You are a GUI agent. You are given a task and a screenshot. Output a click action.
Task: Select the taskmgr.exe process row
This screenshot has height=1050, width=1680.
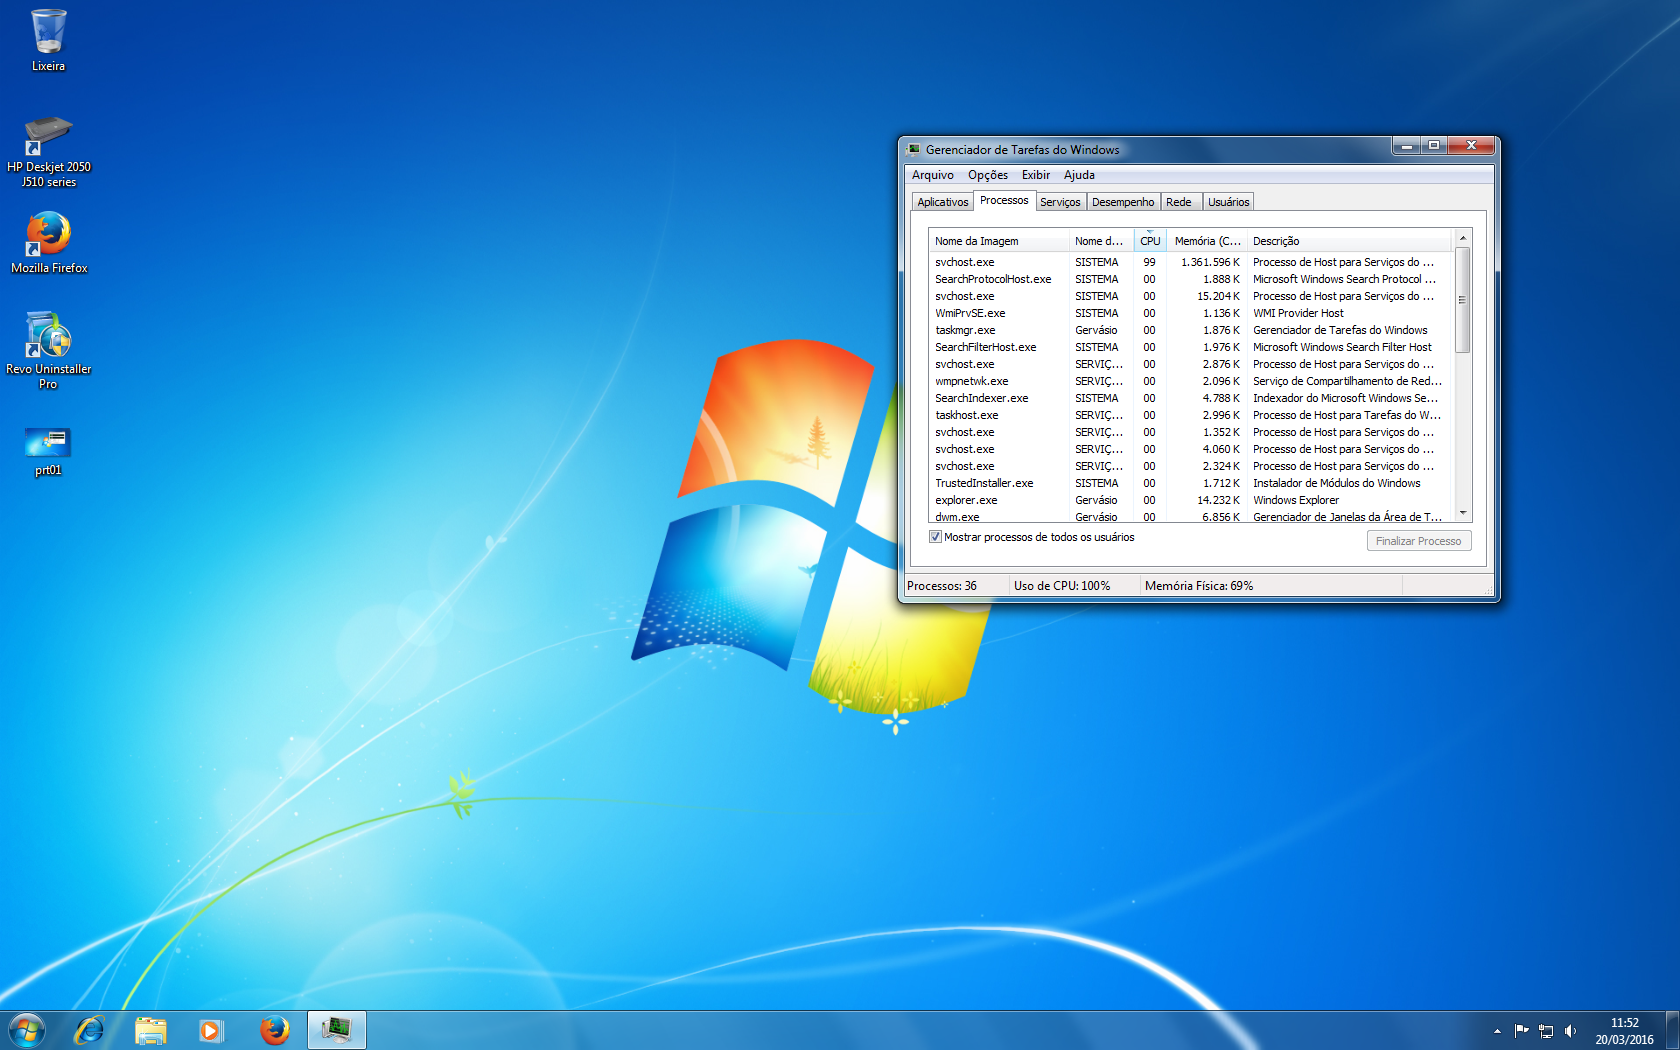(1190, 330)
